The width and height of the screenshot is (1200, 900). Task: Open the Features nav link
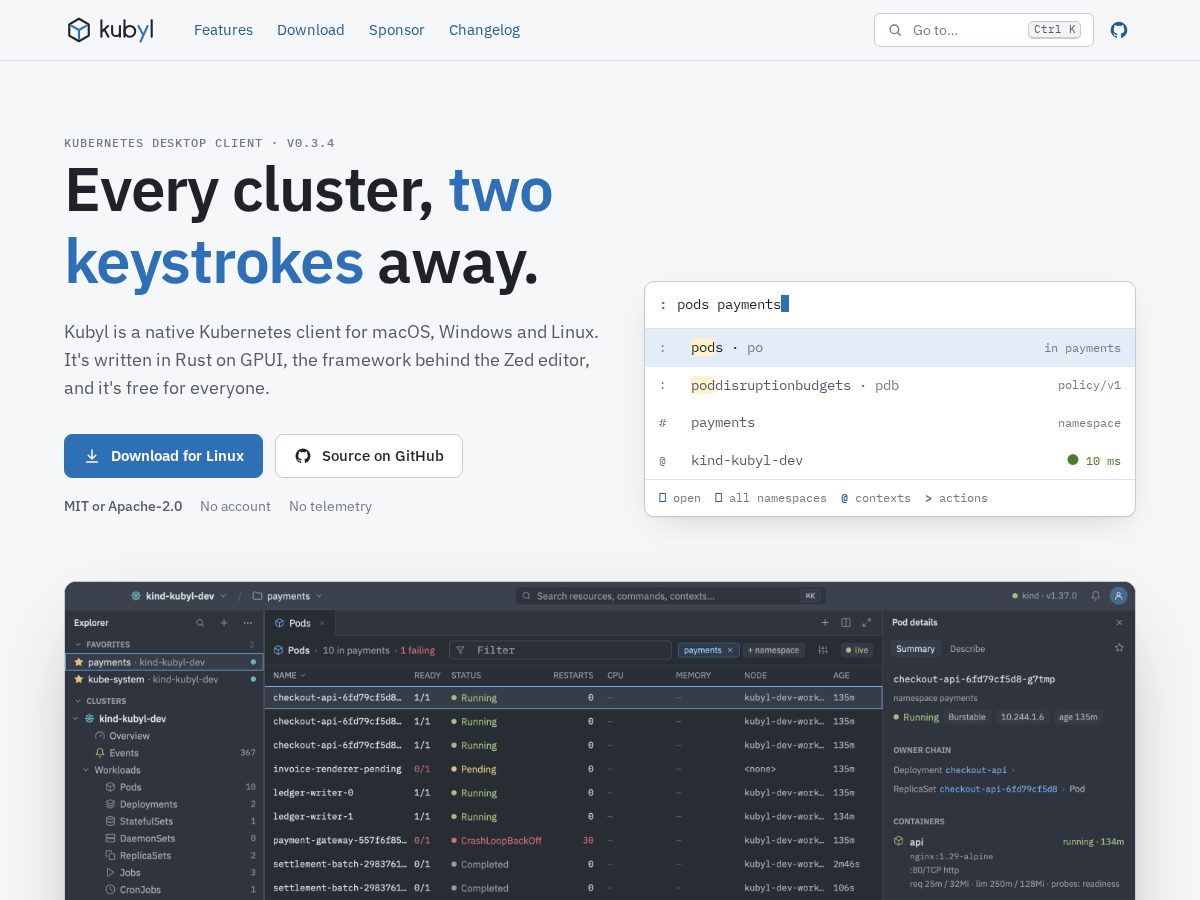(x=223, y=30)
